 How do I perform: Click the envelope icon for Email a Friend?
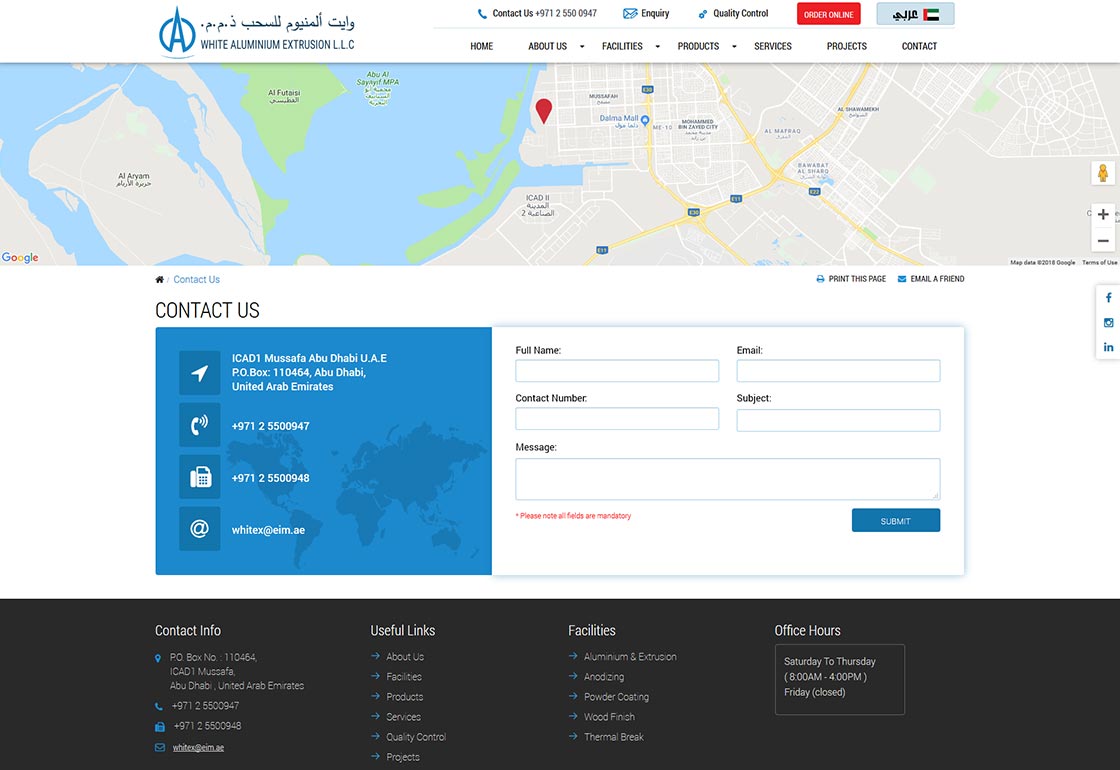tap(901, 279)
